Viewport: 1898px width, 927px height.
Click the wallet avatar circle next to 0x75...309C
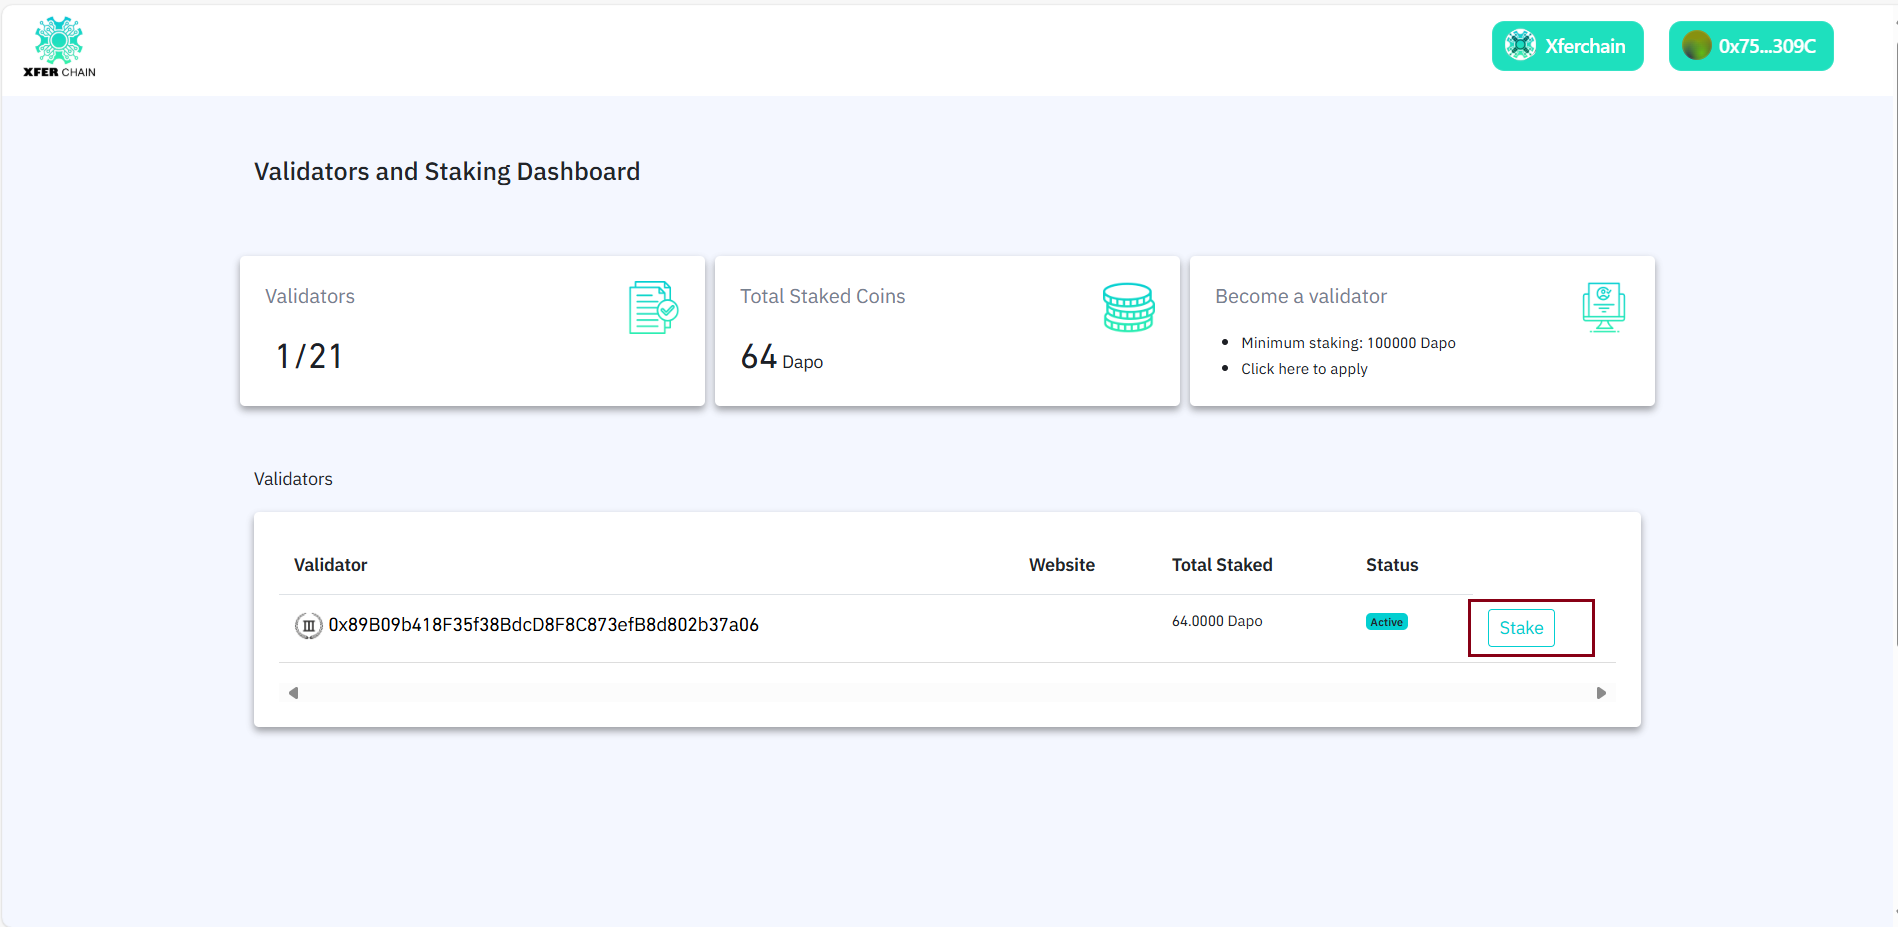pyautogui.click(x=1696, y=45)
